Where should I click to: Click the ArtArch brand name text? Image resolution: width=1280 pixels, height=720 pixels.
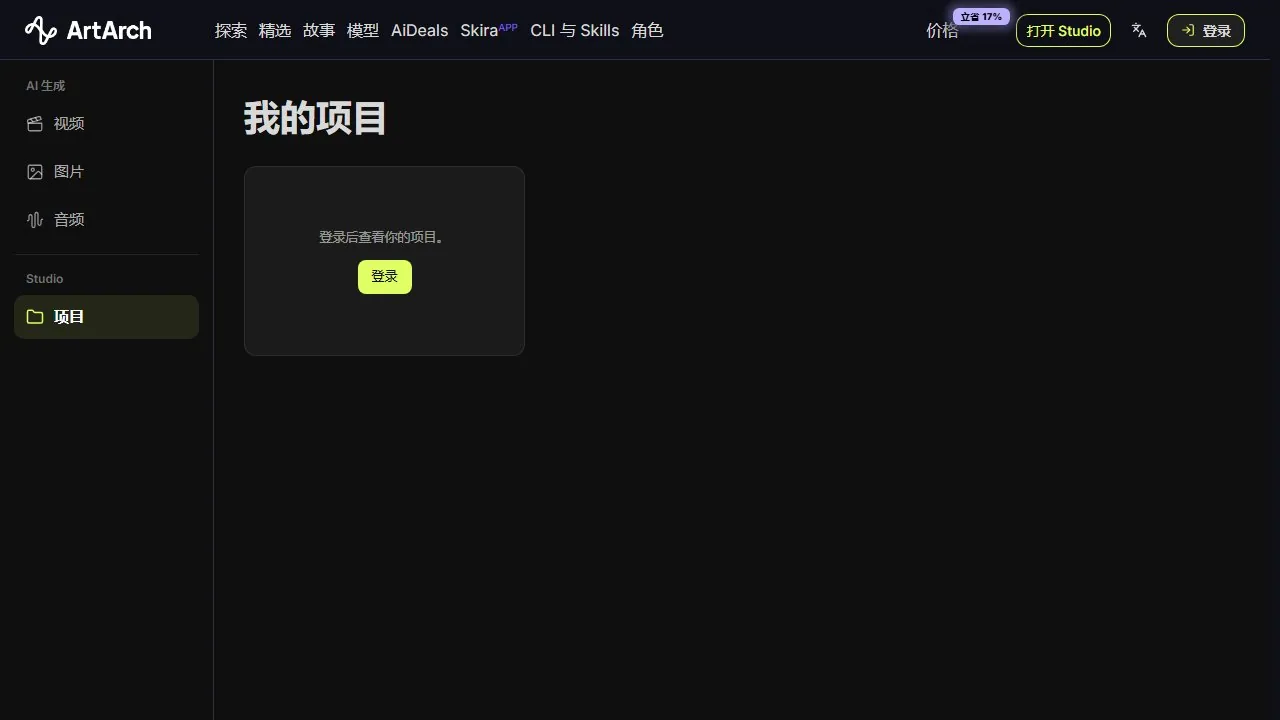tap(109, 31)
